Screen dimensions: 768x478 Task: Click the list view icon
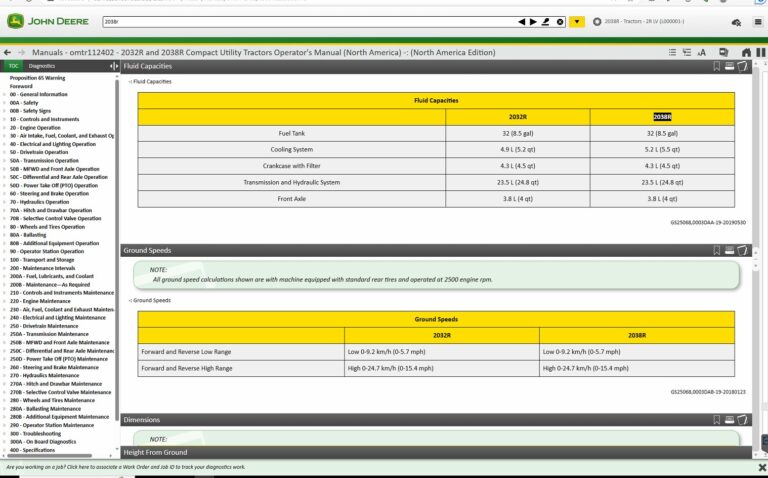pyautogui.click(x=672, y=52)
